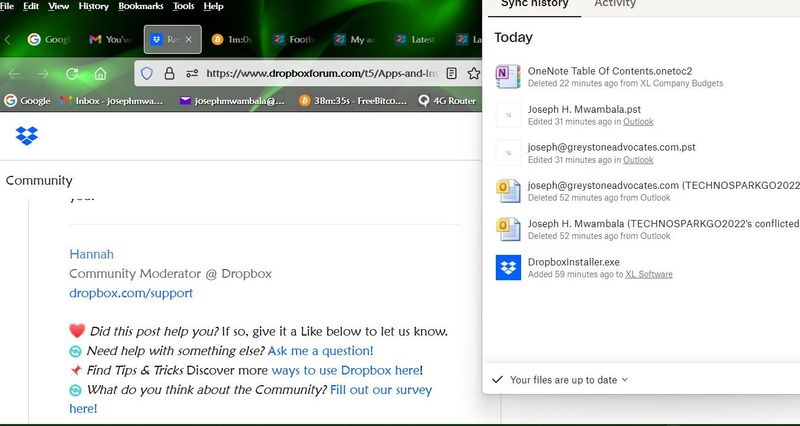Follow the dropbox.com/support link
The height and width of the screenshot is (426, 800).
coord(130,293)
